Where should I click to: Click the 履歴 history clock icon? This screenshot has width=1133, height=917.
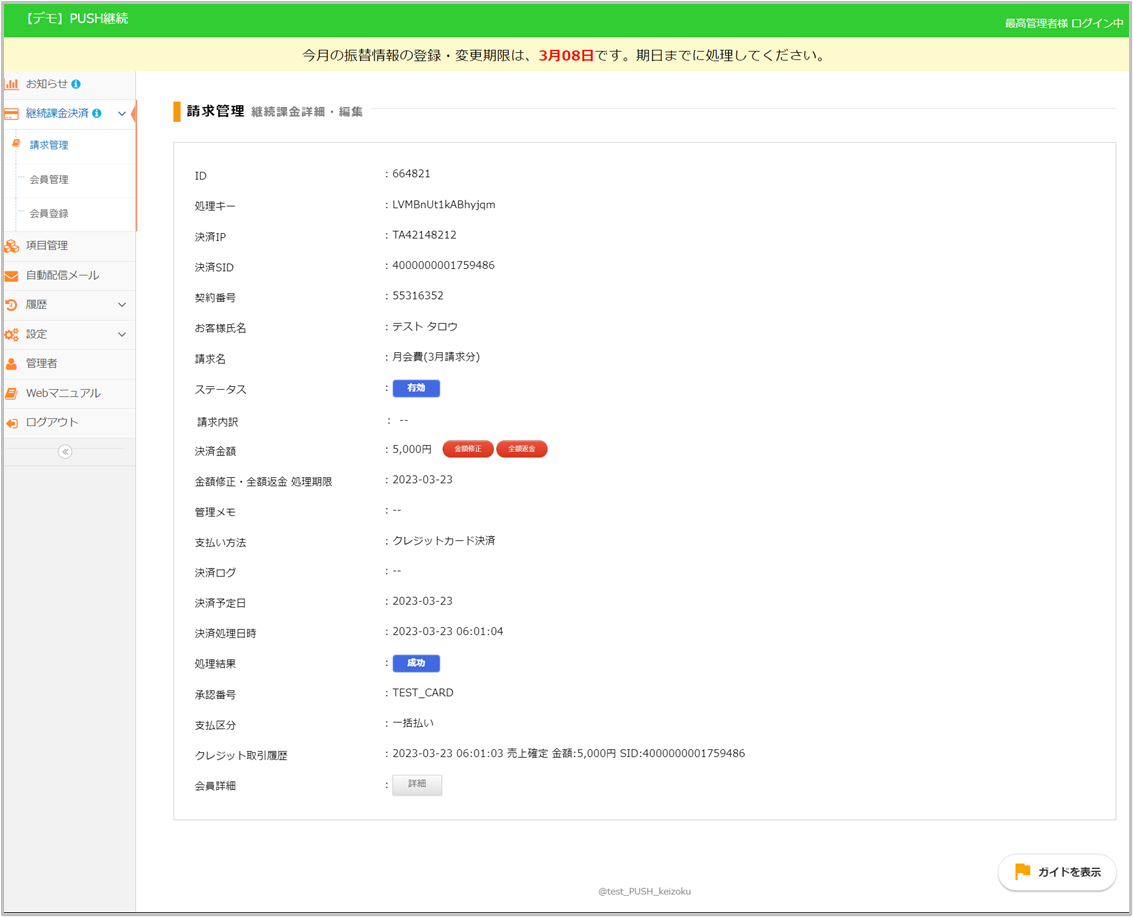tap(12, 305)
